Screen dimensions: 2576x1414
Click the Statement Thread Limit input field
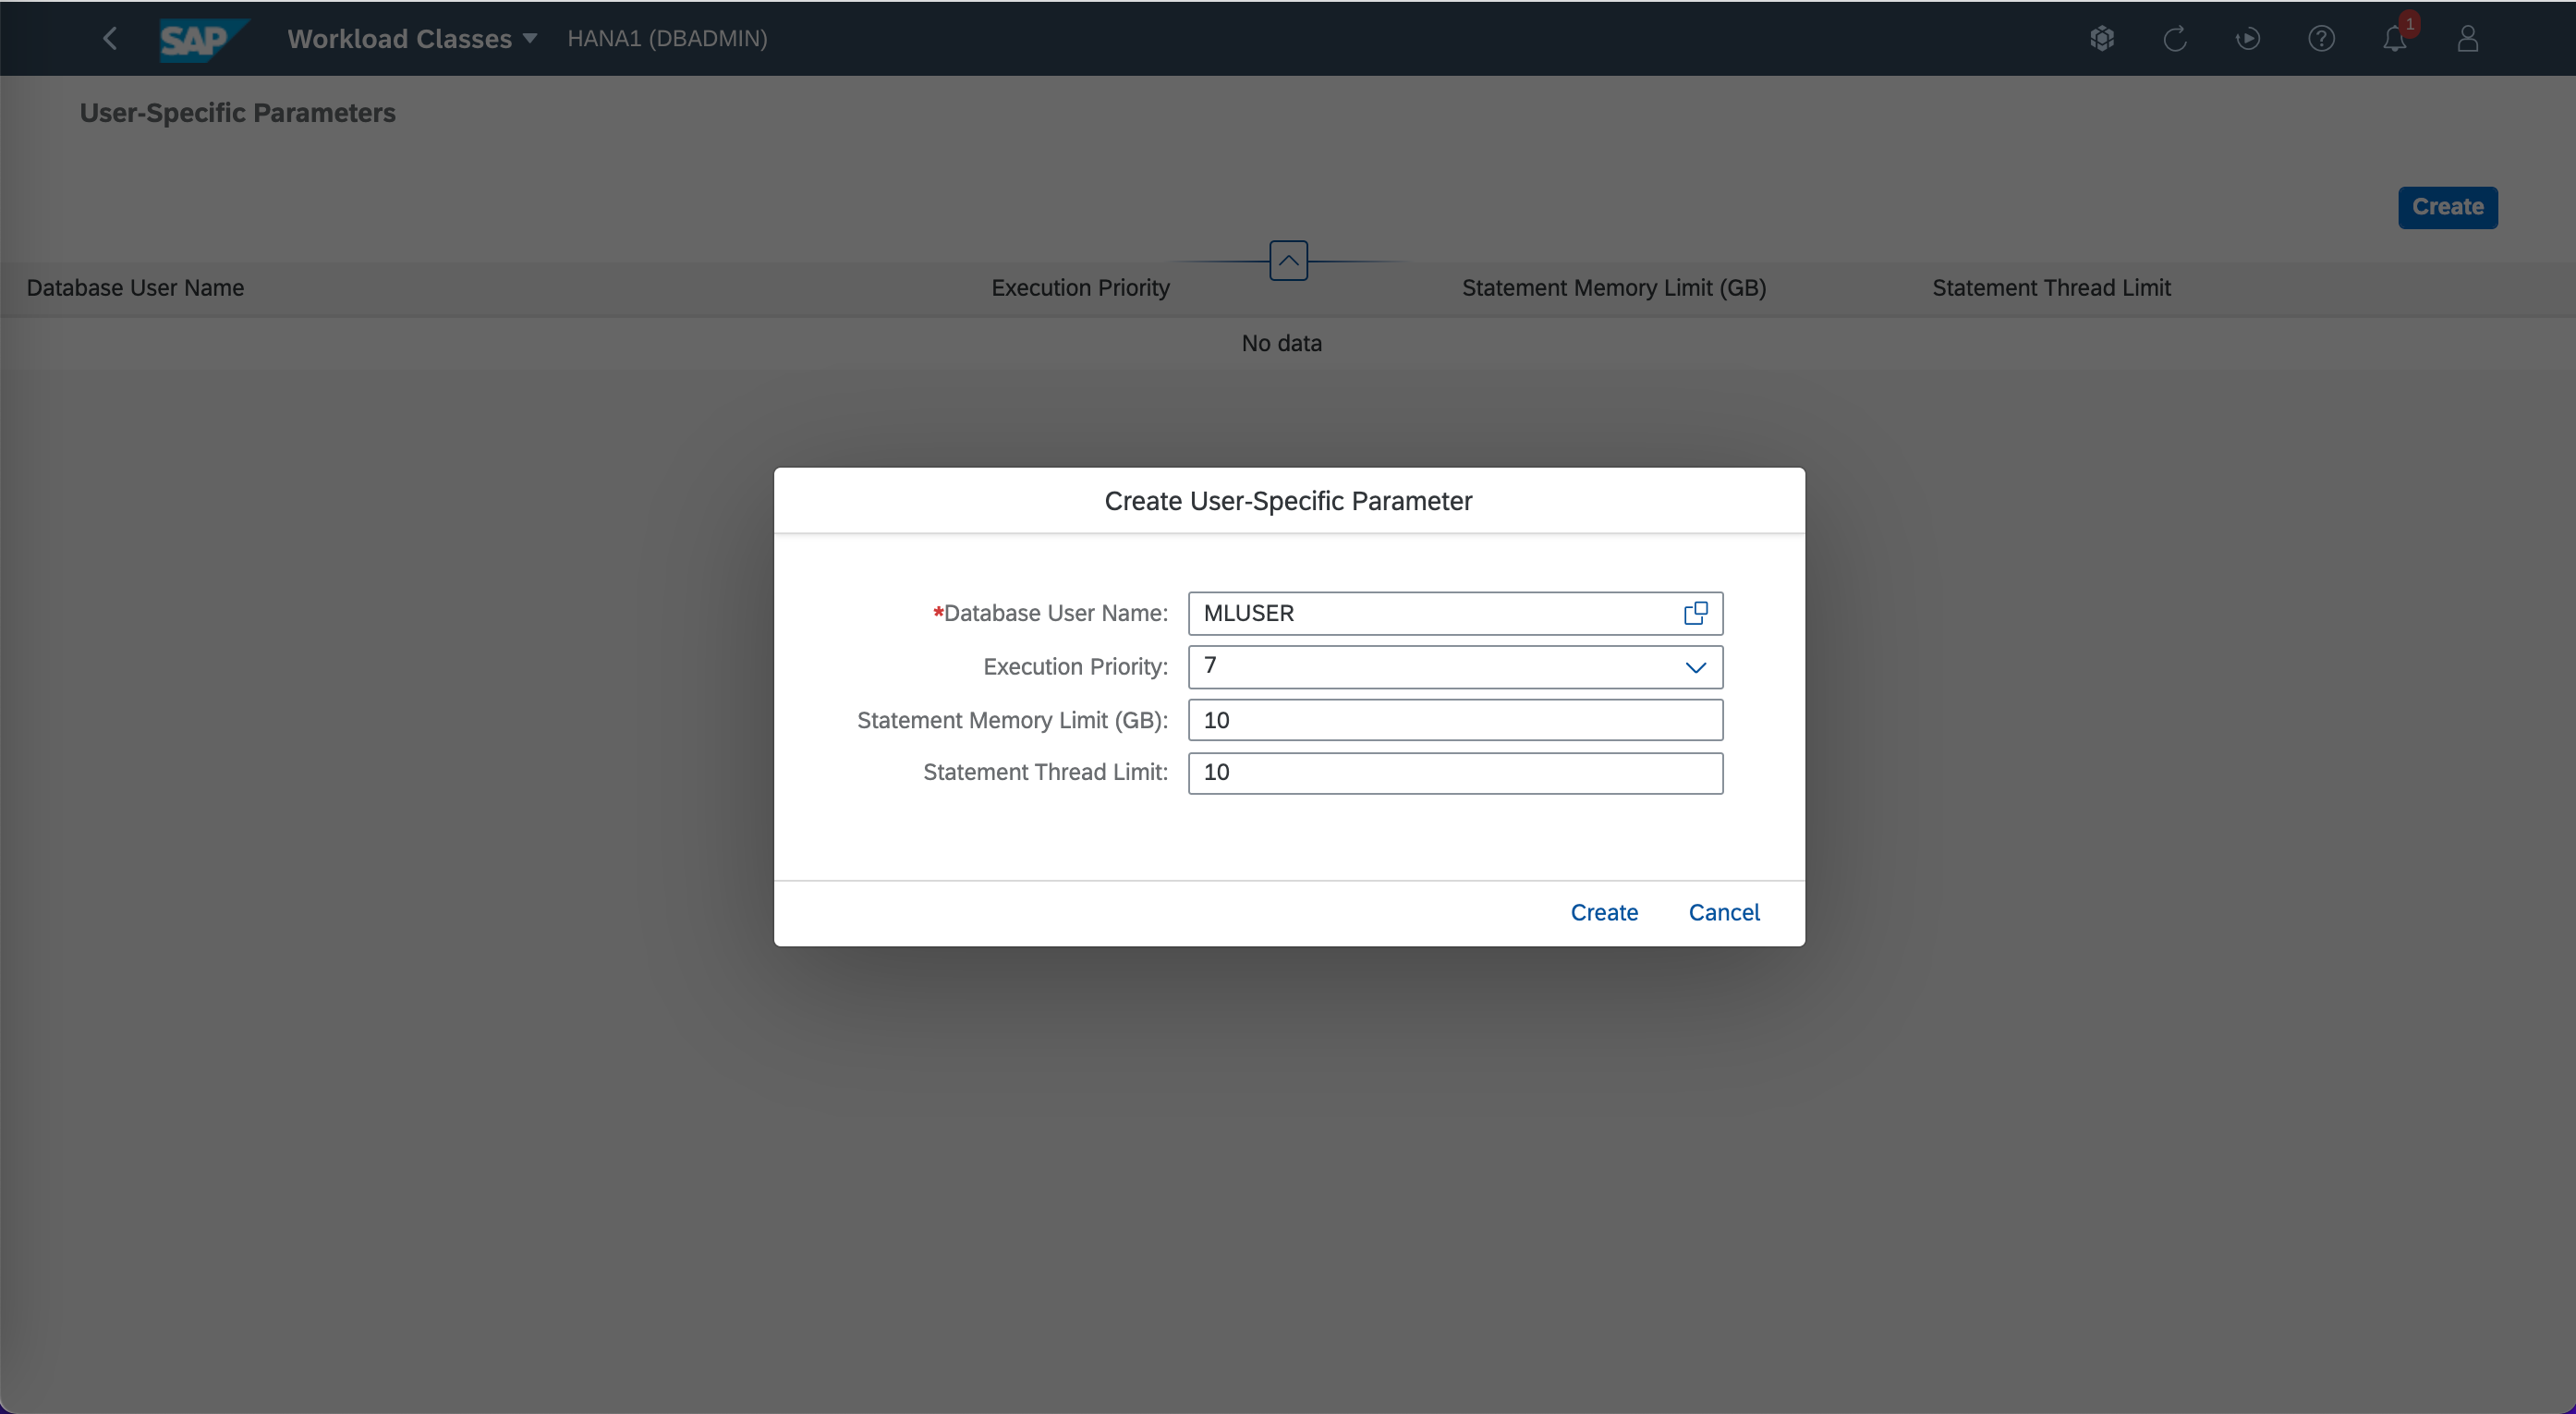click(x=1454, y=773)
